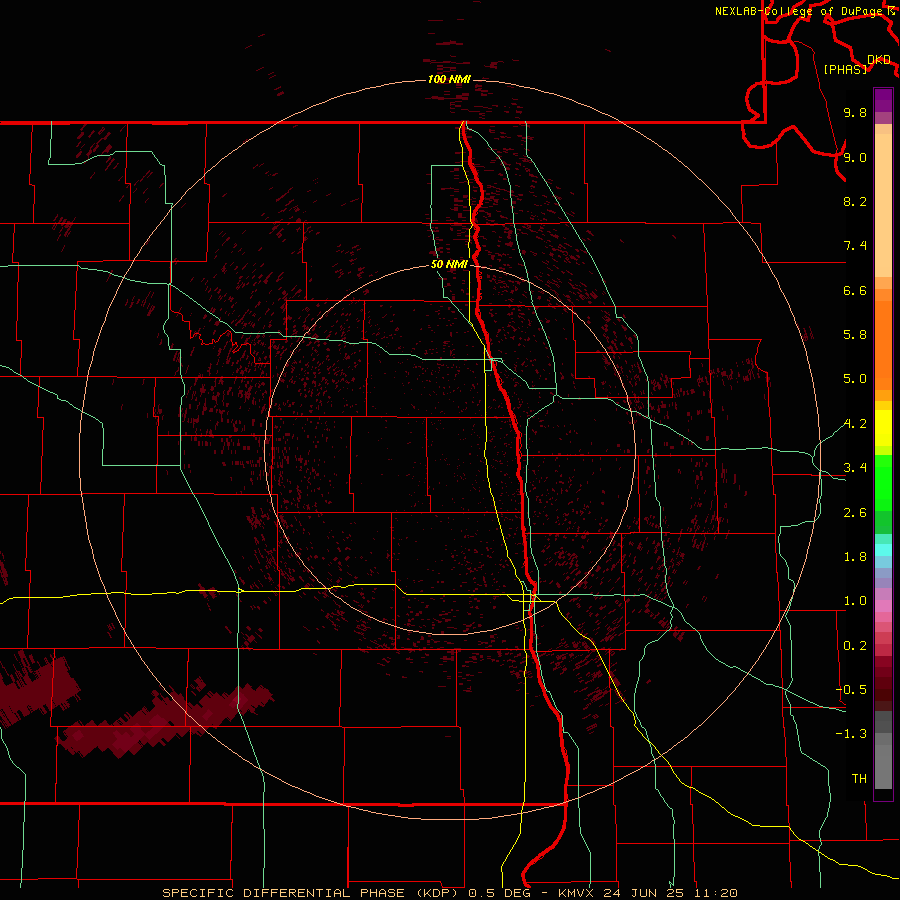Click the 8.2 scale value
The height and width of the screenshot is (900, 900).
tap(855, 201)
